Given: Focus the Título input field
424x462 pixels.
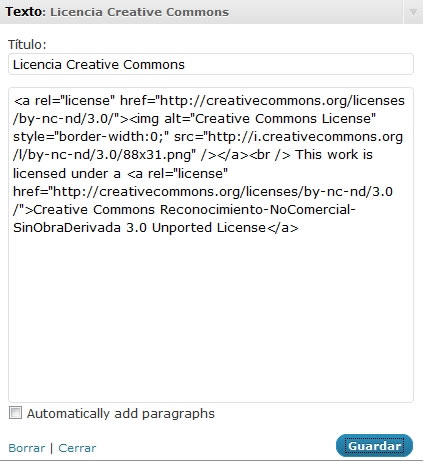Looking at the screenshot, I should pyautogui.click(x=211, y=64).
